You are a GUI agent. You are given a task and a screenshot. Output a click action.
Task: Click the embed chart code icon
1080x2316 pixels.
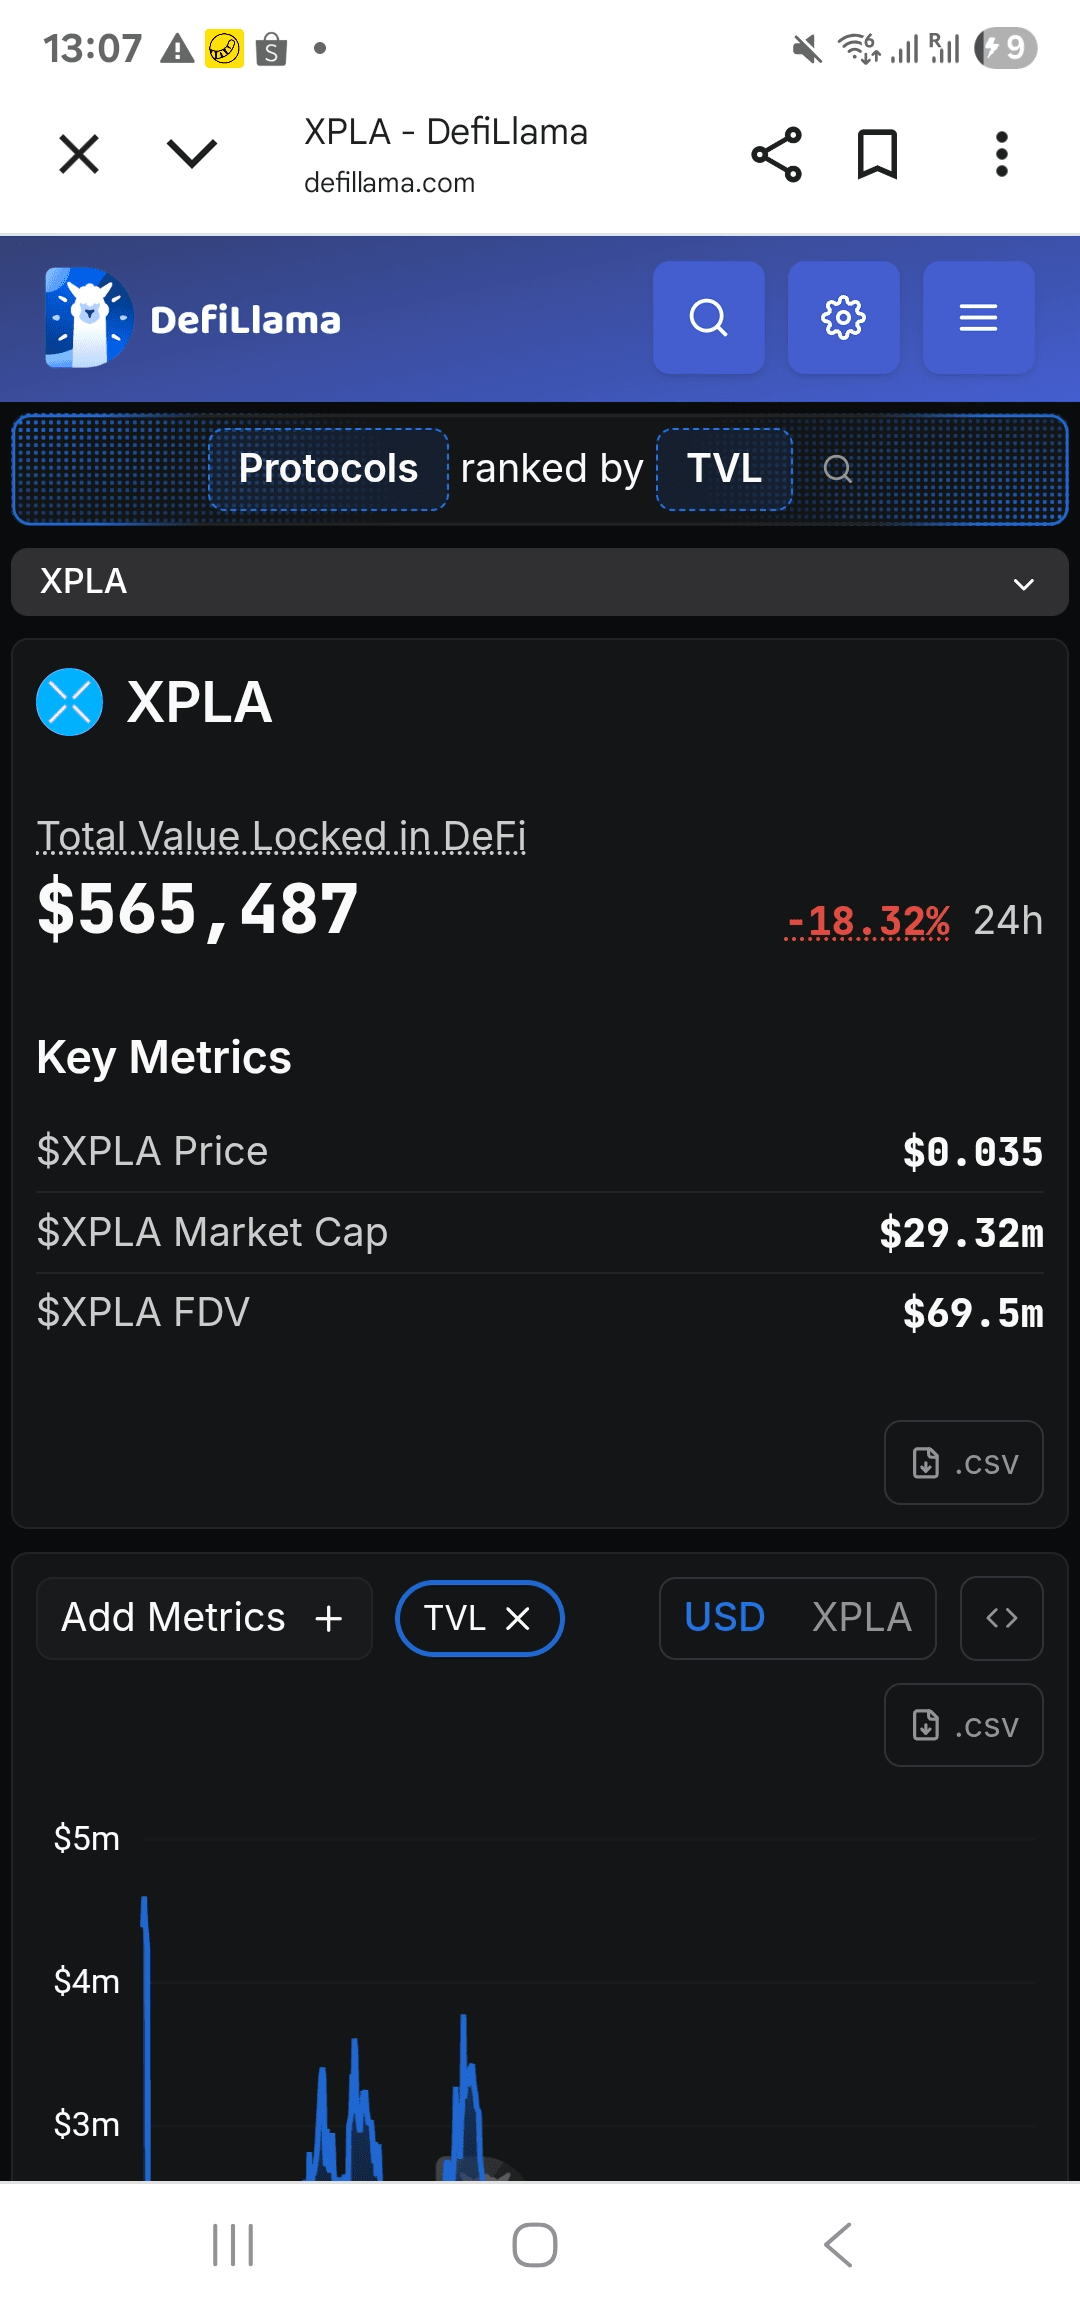(1001, 1618)
